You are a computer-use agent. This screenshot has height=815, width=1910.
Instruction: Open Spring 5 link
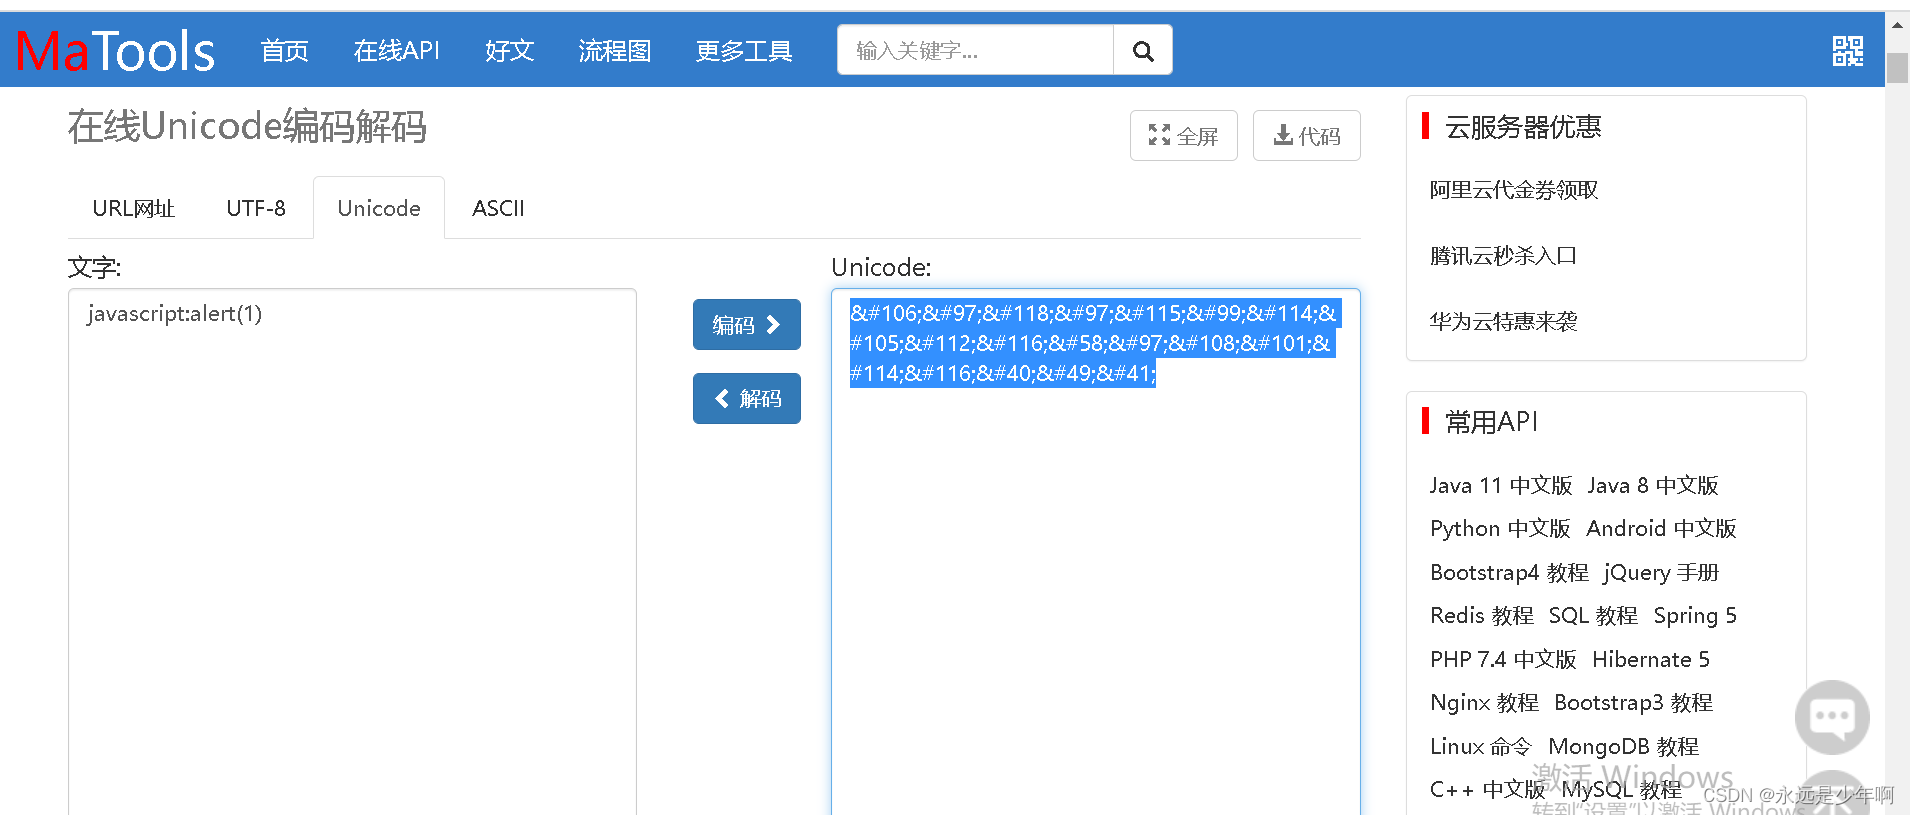click(x=1695, y=615)
